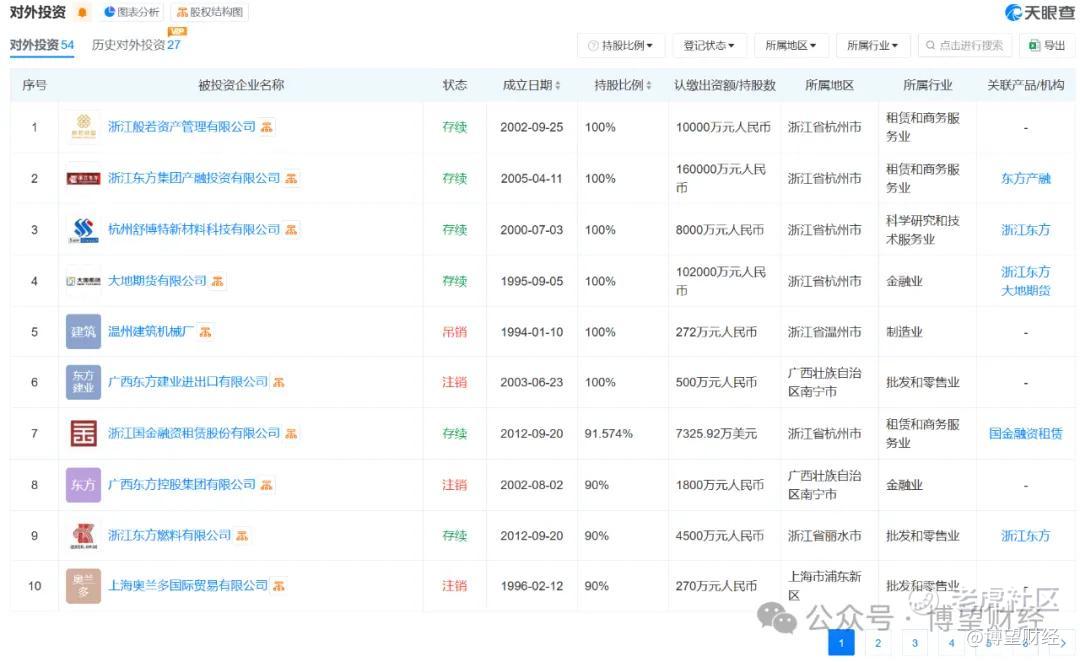Click structure icon beside 浙江般若资产管理有限公司

click(267, 127)
